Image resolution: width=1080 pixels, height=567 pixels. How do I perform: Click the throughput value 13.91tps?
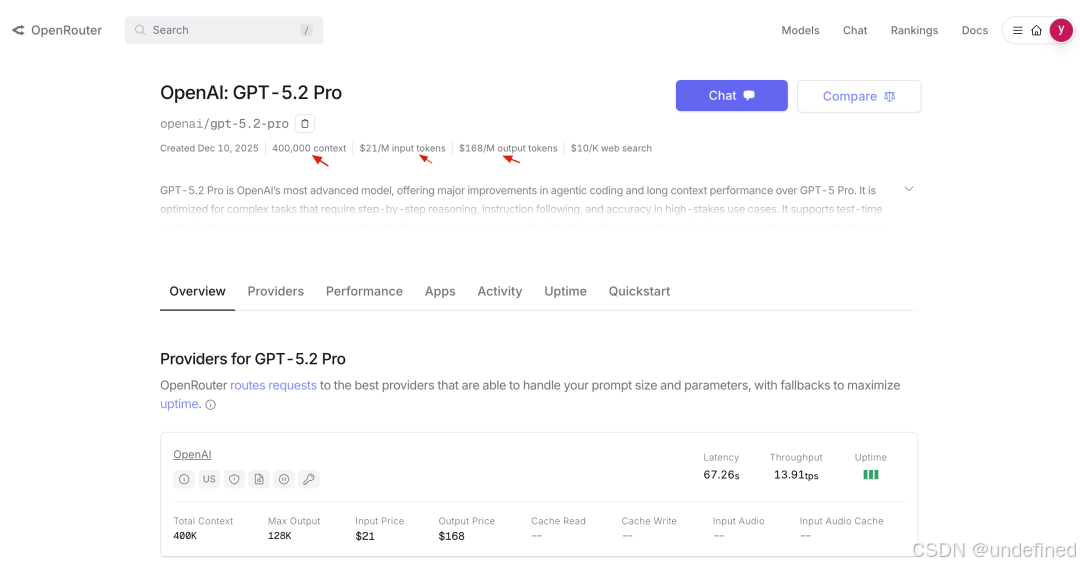[x=796, y=475]
